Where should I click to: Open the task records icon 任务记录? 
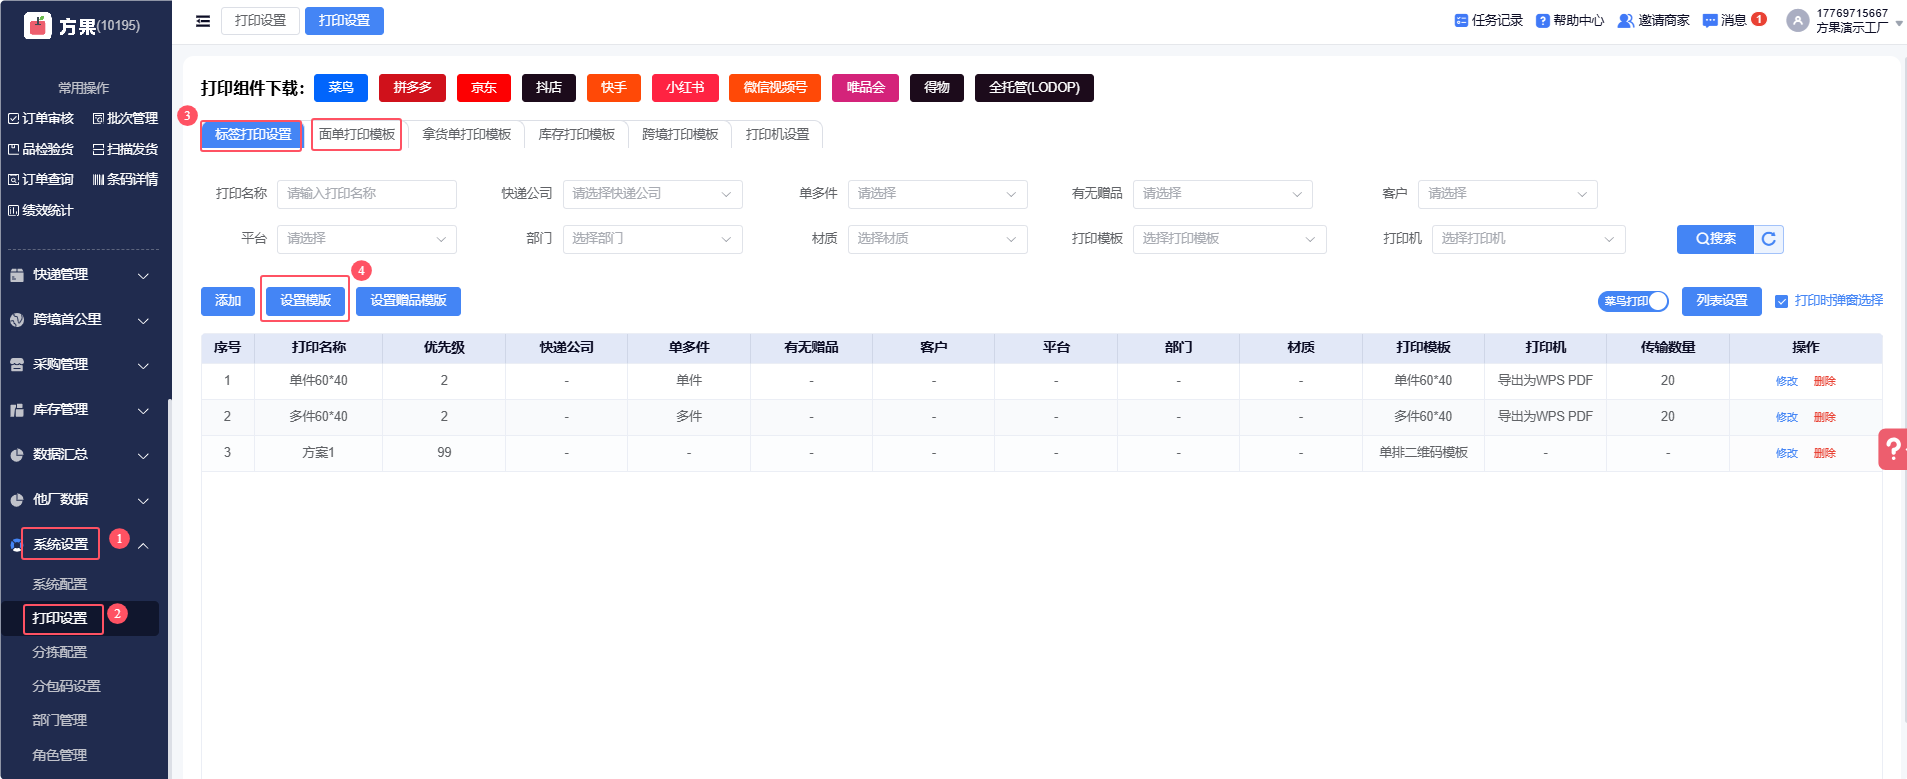1461,20
